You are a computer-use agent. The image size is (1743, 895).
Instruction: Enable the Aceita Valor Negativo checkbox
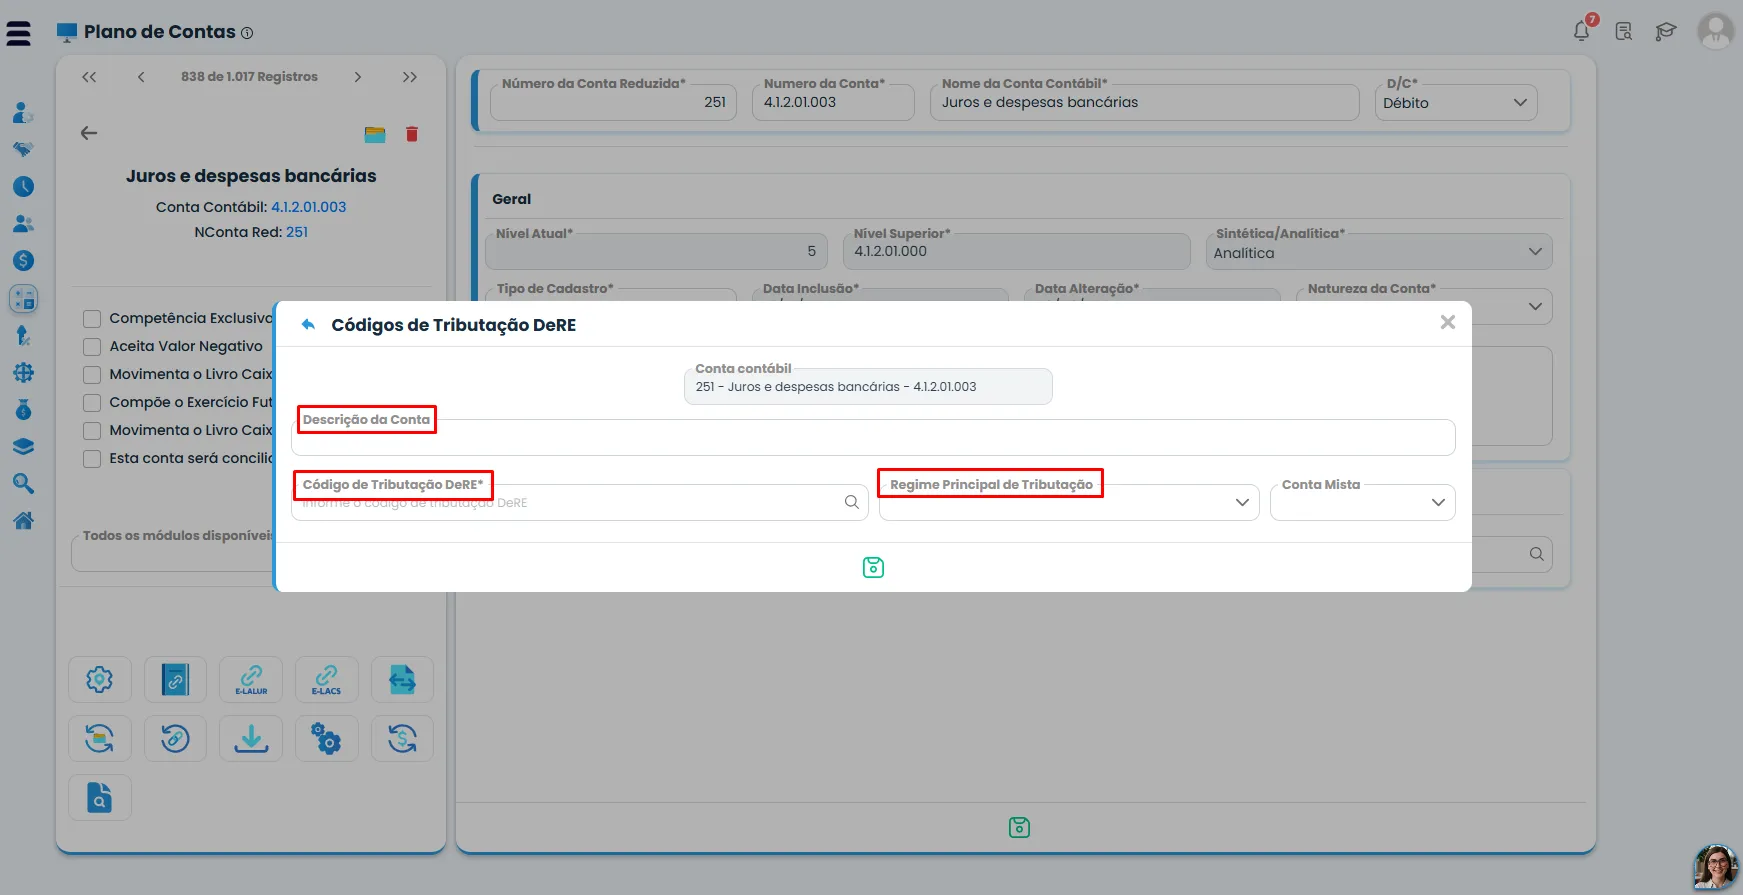click(92, 347)
